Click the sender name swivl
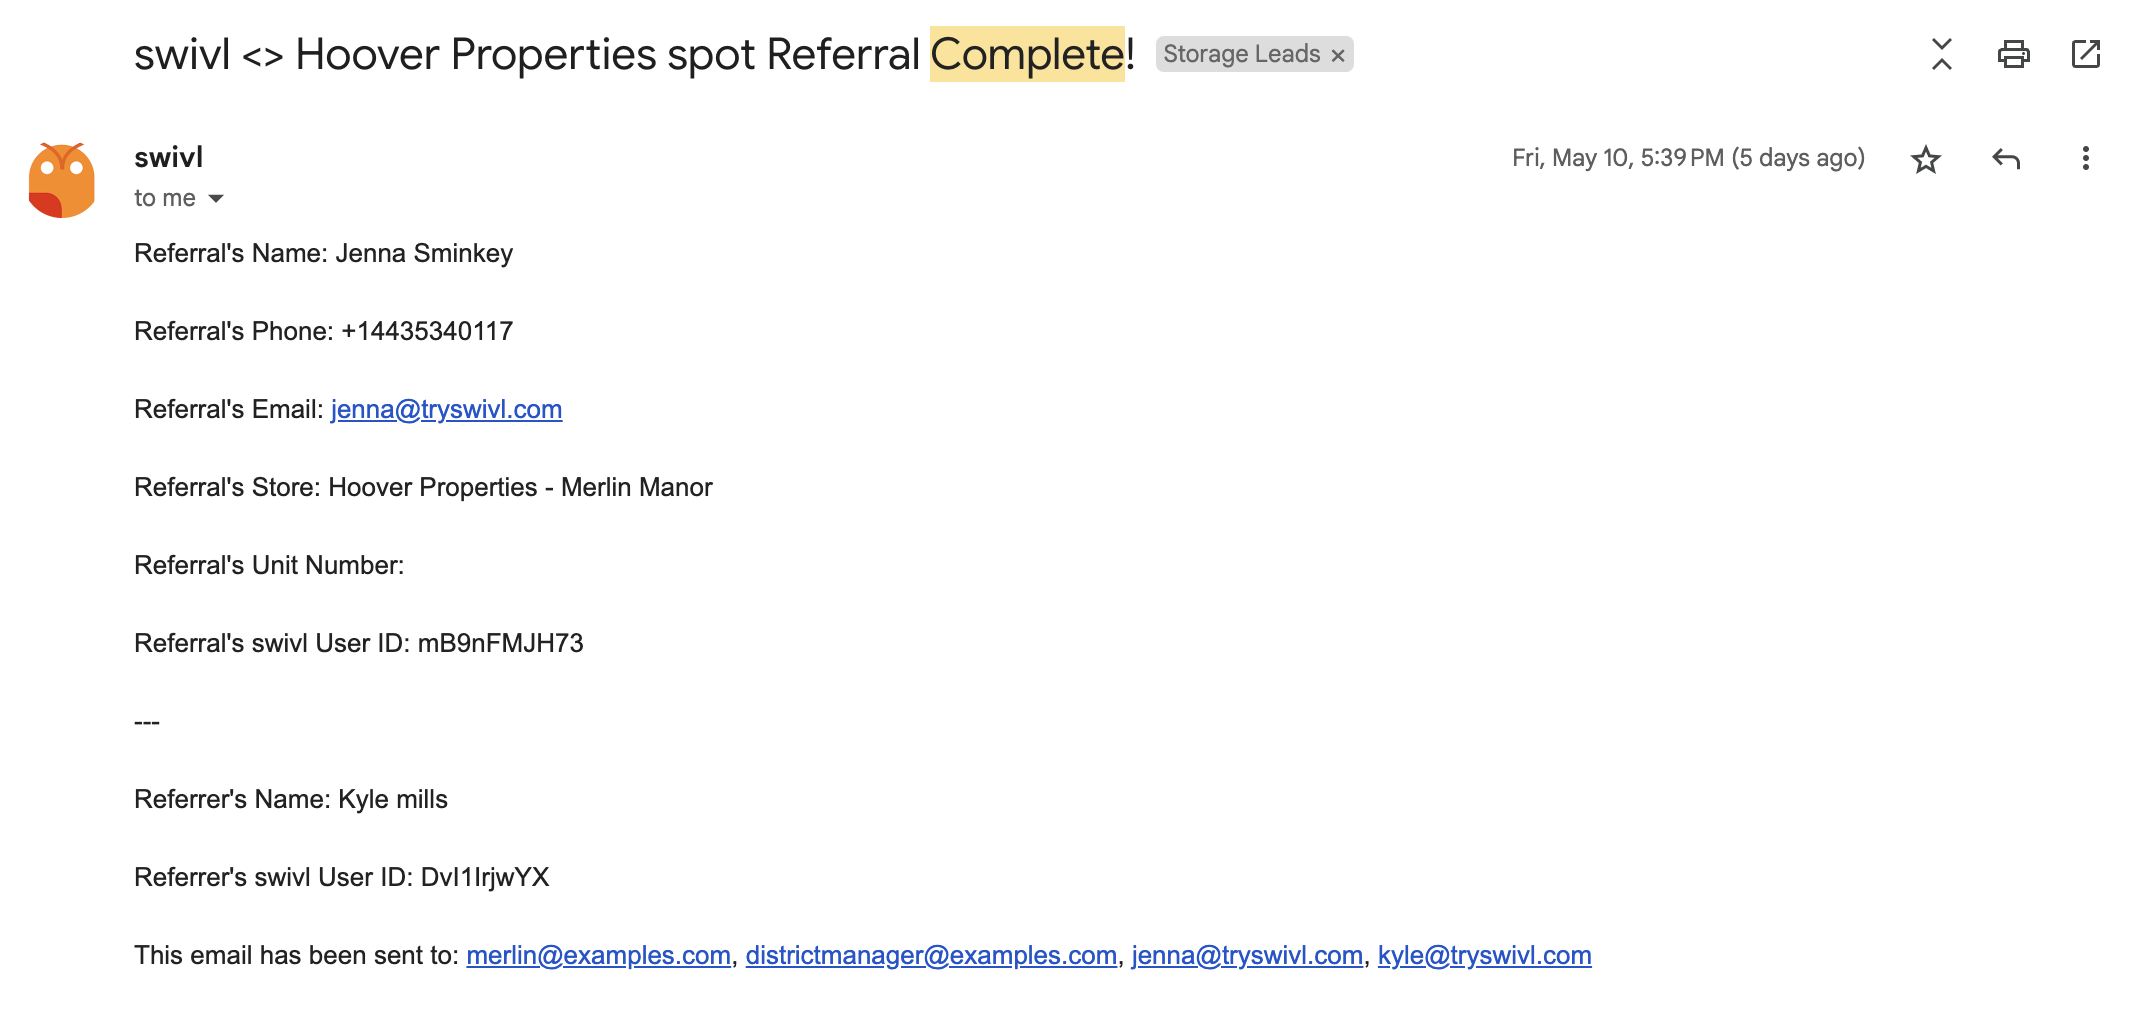Image resolution: width=2136 pixels, height=1010 pixels. click(x=169, y=157)
